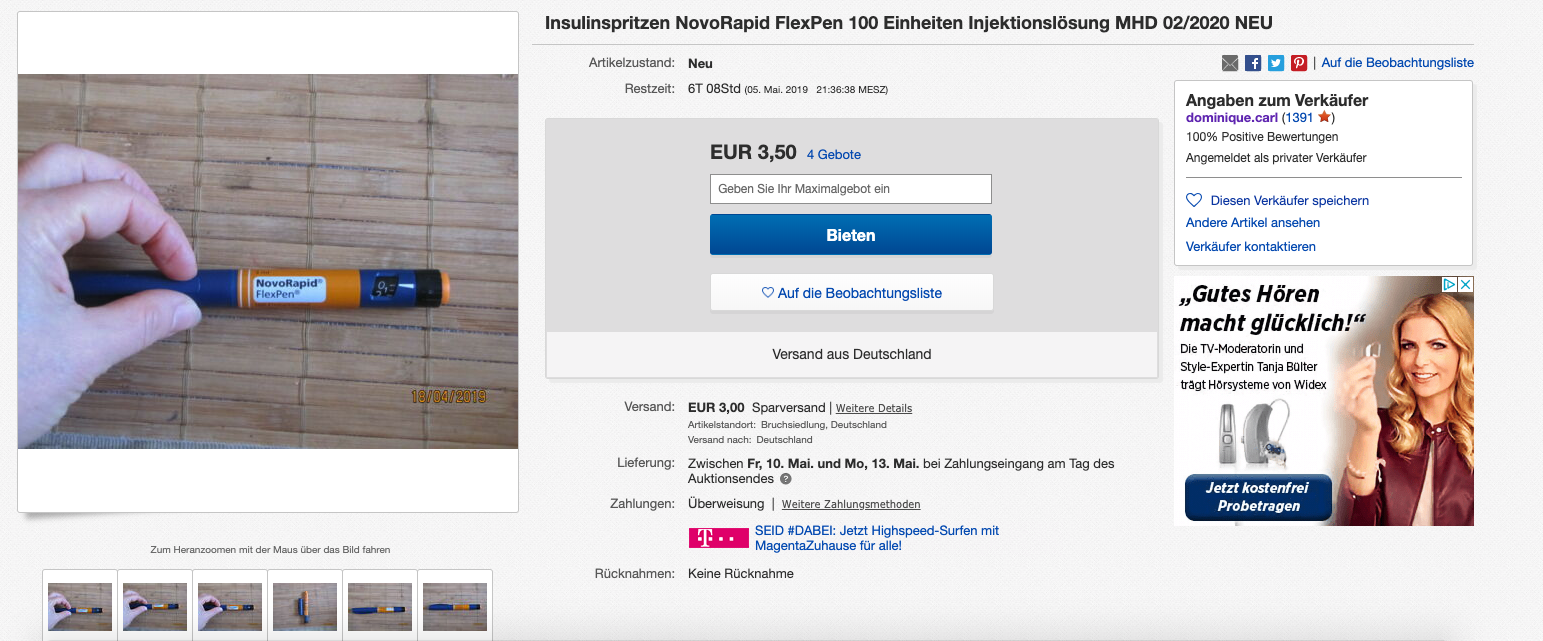Image resolution: width=1543 pixels, height=641 pixels.
Task: Click the heart icon to save this seller
Action: click(x=1194, y=200)
